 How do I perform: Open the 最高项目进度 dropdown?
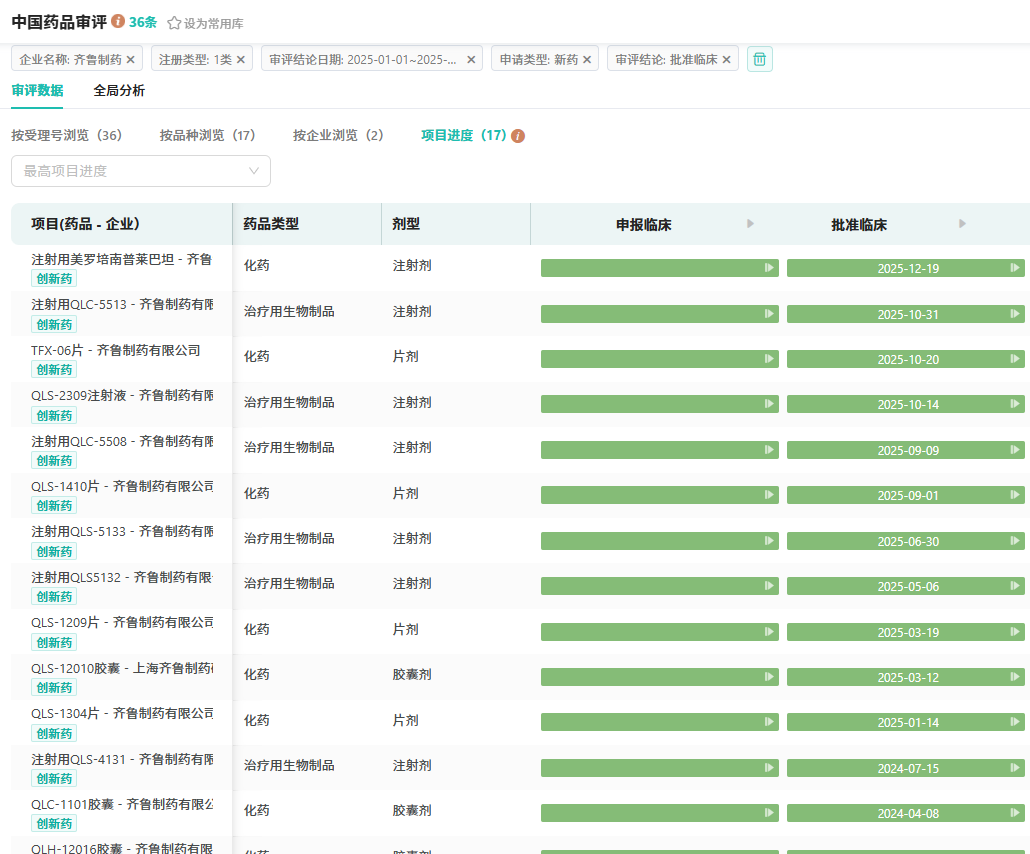(141, 171)
